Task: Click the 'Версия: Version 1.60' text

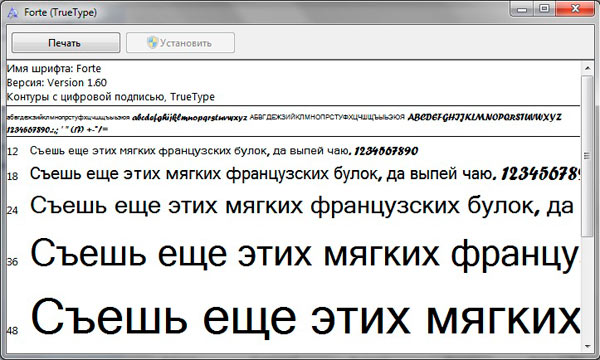Action: click(x=57, y=83)
